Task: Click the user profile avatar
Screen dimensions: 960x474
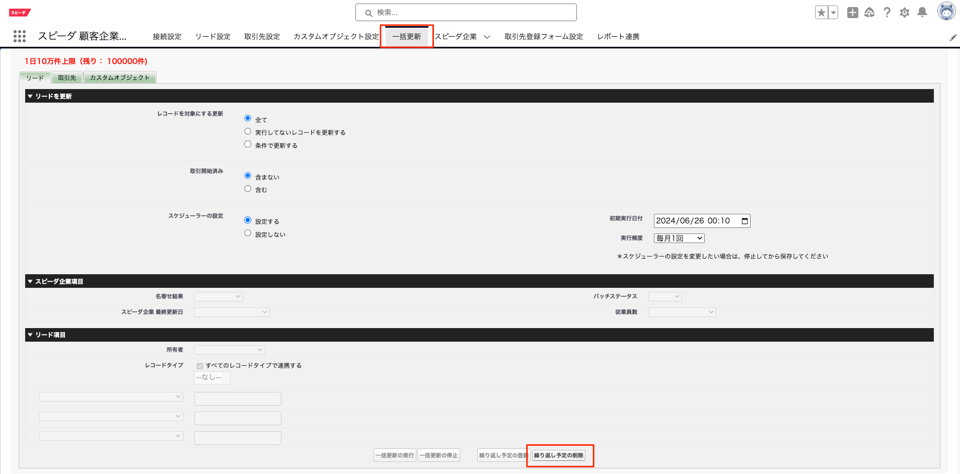Action: [x=945, y=13]
